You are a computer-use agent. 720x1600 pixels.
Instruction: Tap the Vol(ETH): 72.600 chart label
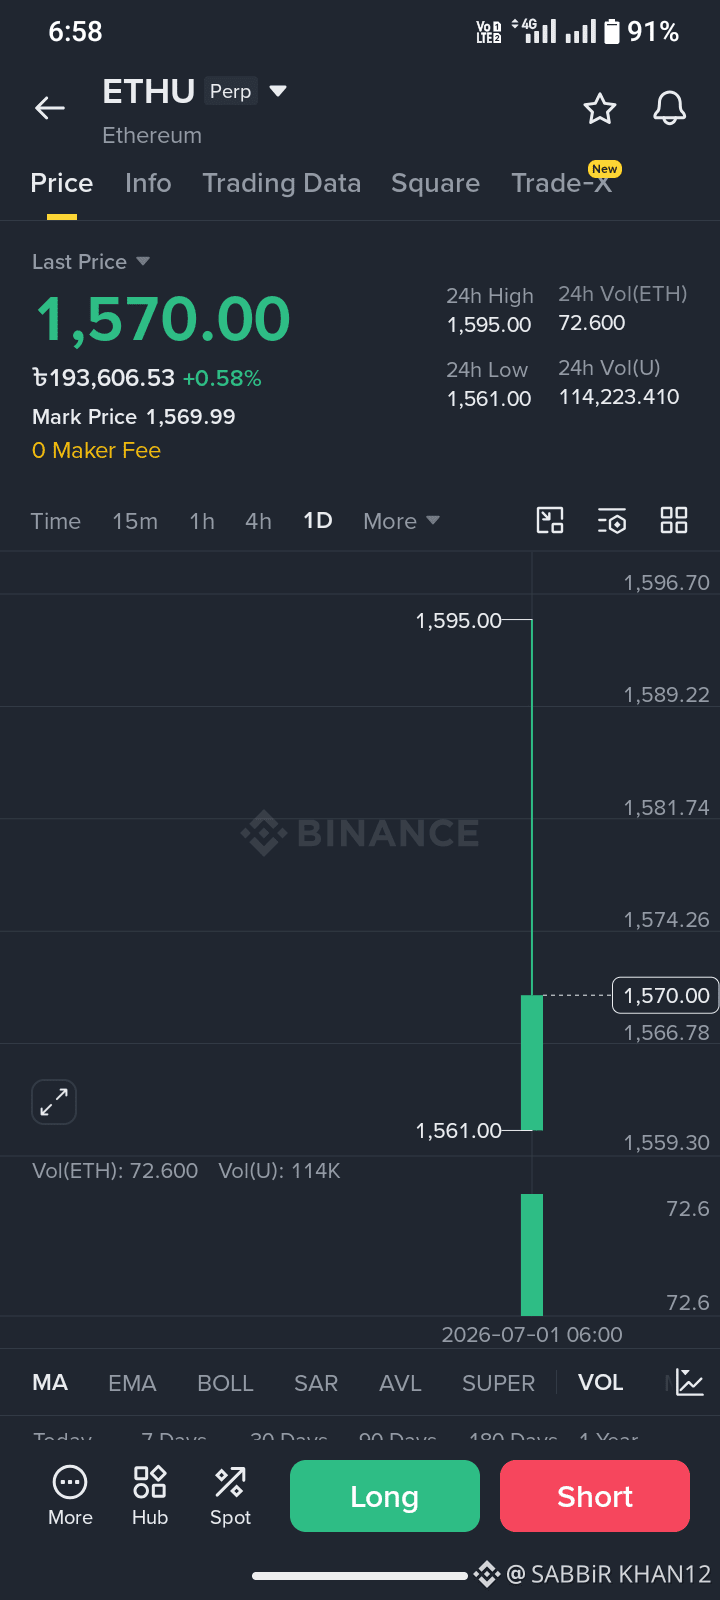click(115, 1170)
